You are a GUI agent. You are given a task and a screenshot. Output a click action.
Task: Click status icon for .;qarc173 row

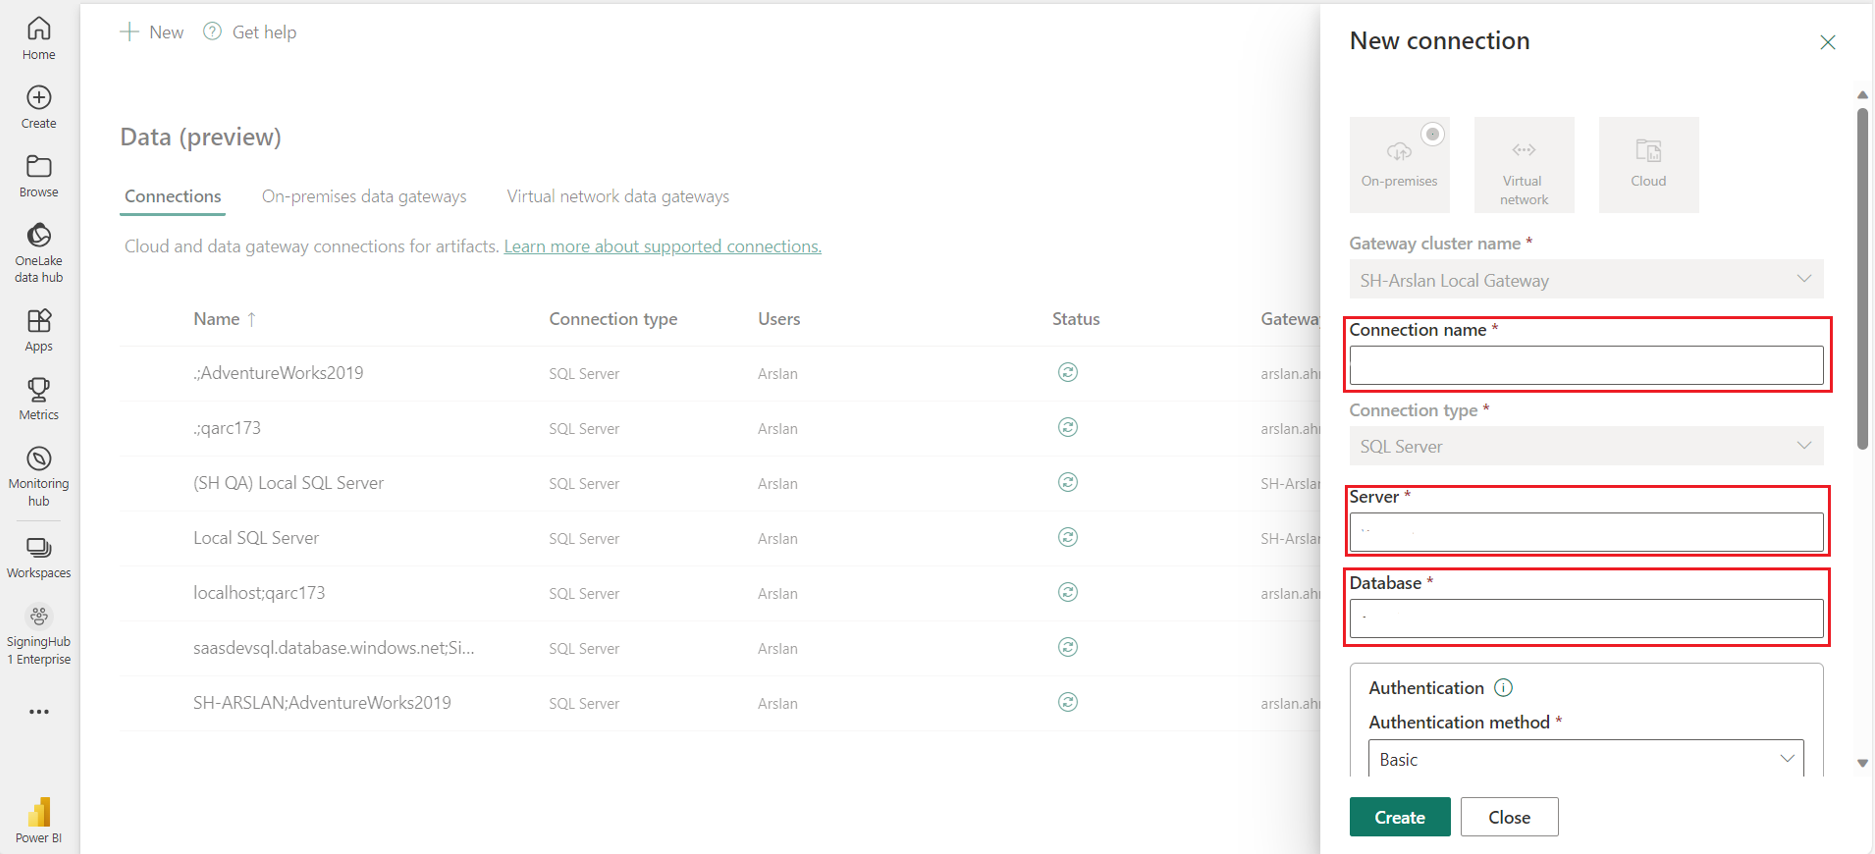(x=1068, y=427)
